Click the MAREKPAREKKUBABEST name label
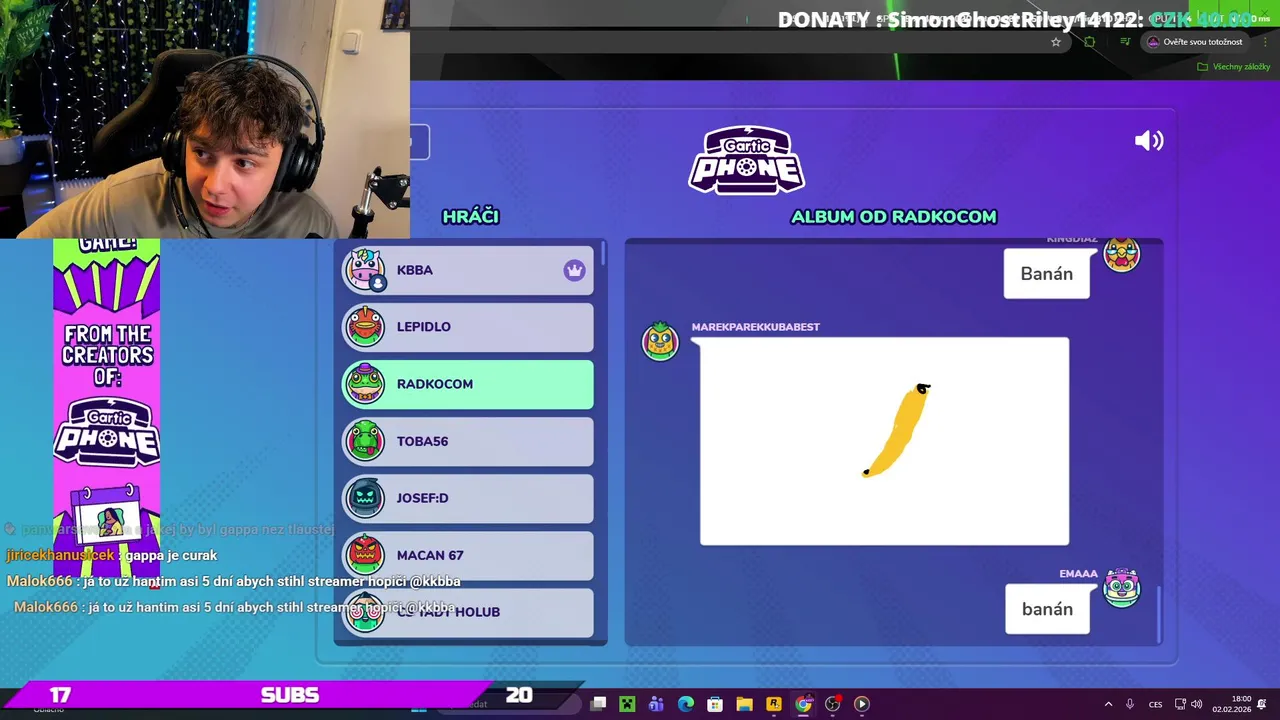The width and height of the screenshot is (1280, 720). (755, 327)
